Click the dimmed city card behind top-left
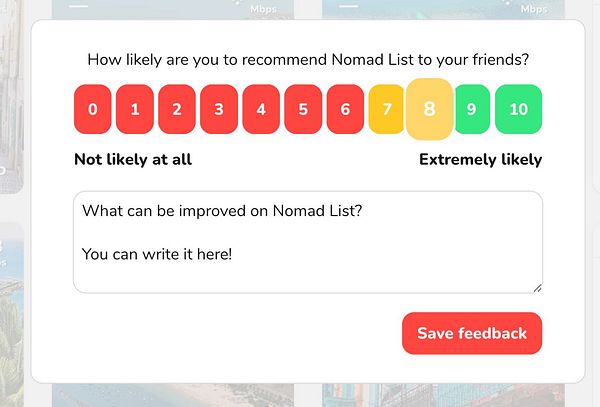600x407 pixels. click(170, 8)
